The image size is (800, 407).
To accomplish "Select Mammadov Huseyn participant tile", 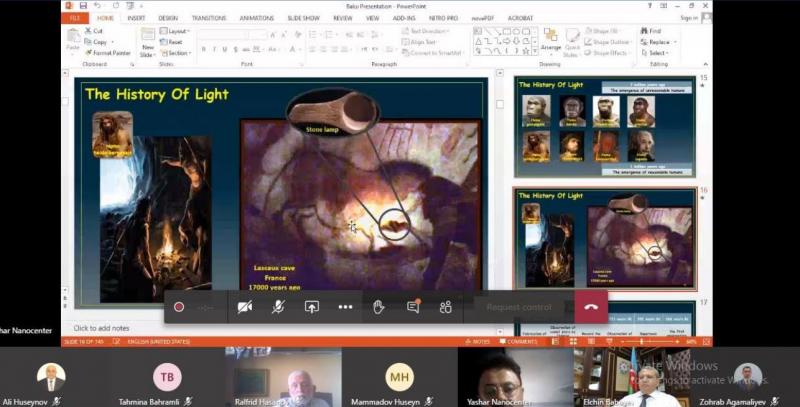I will pyautogui.click(x=399, y=378).
